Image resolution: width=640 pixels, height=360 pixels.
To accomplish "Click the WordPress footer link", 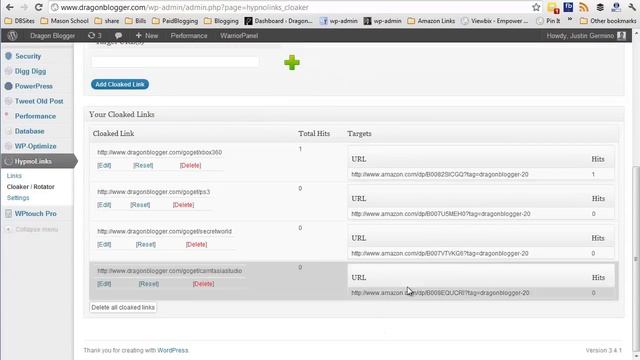I will click(173, 350).
